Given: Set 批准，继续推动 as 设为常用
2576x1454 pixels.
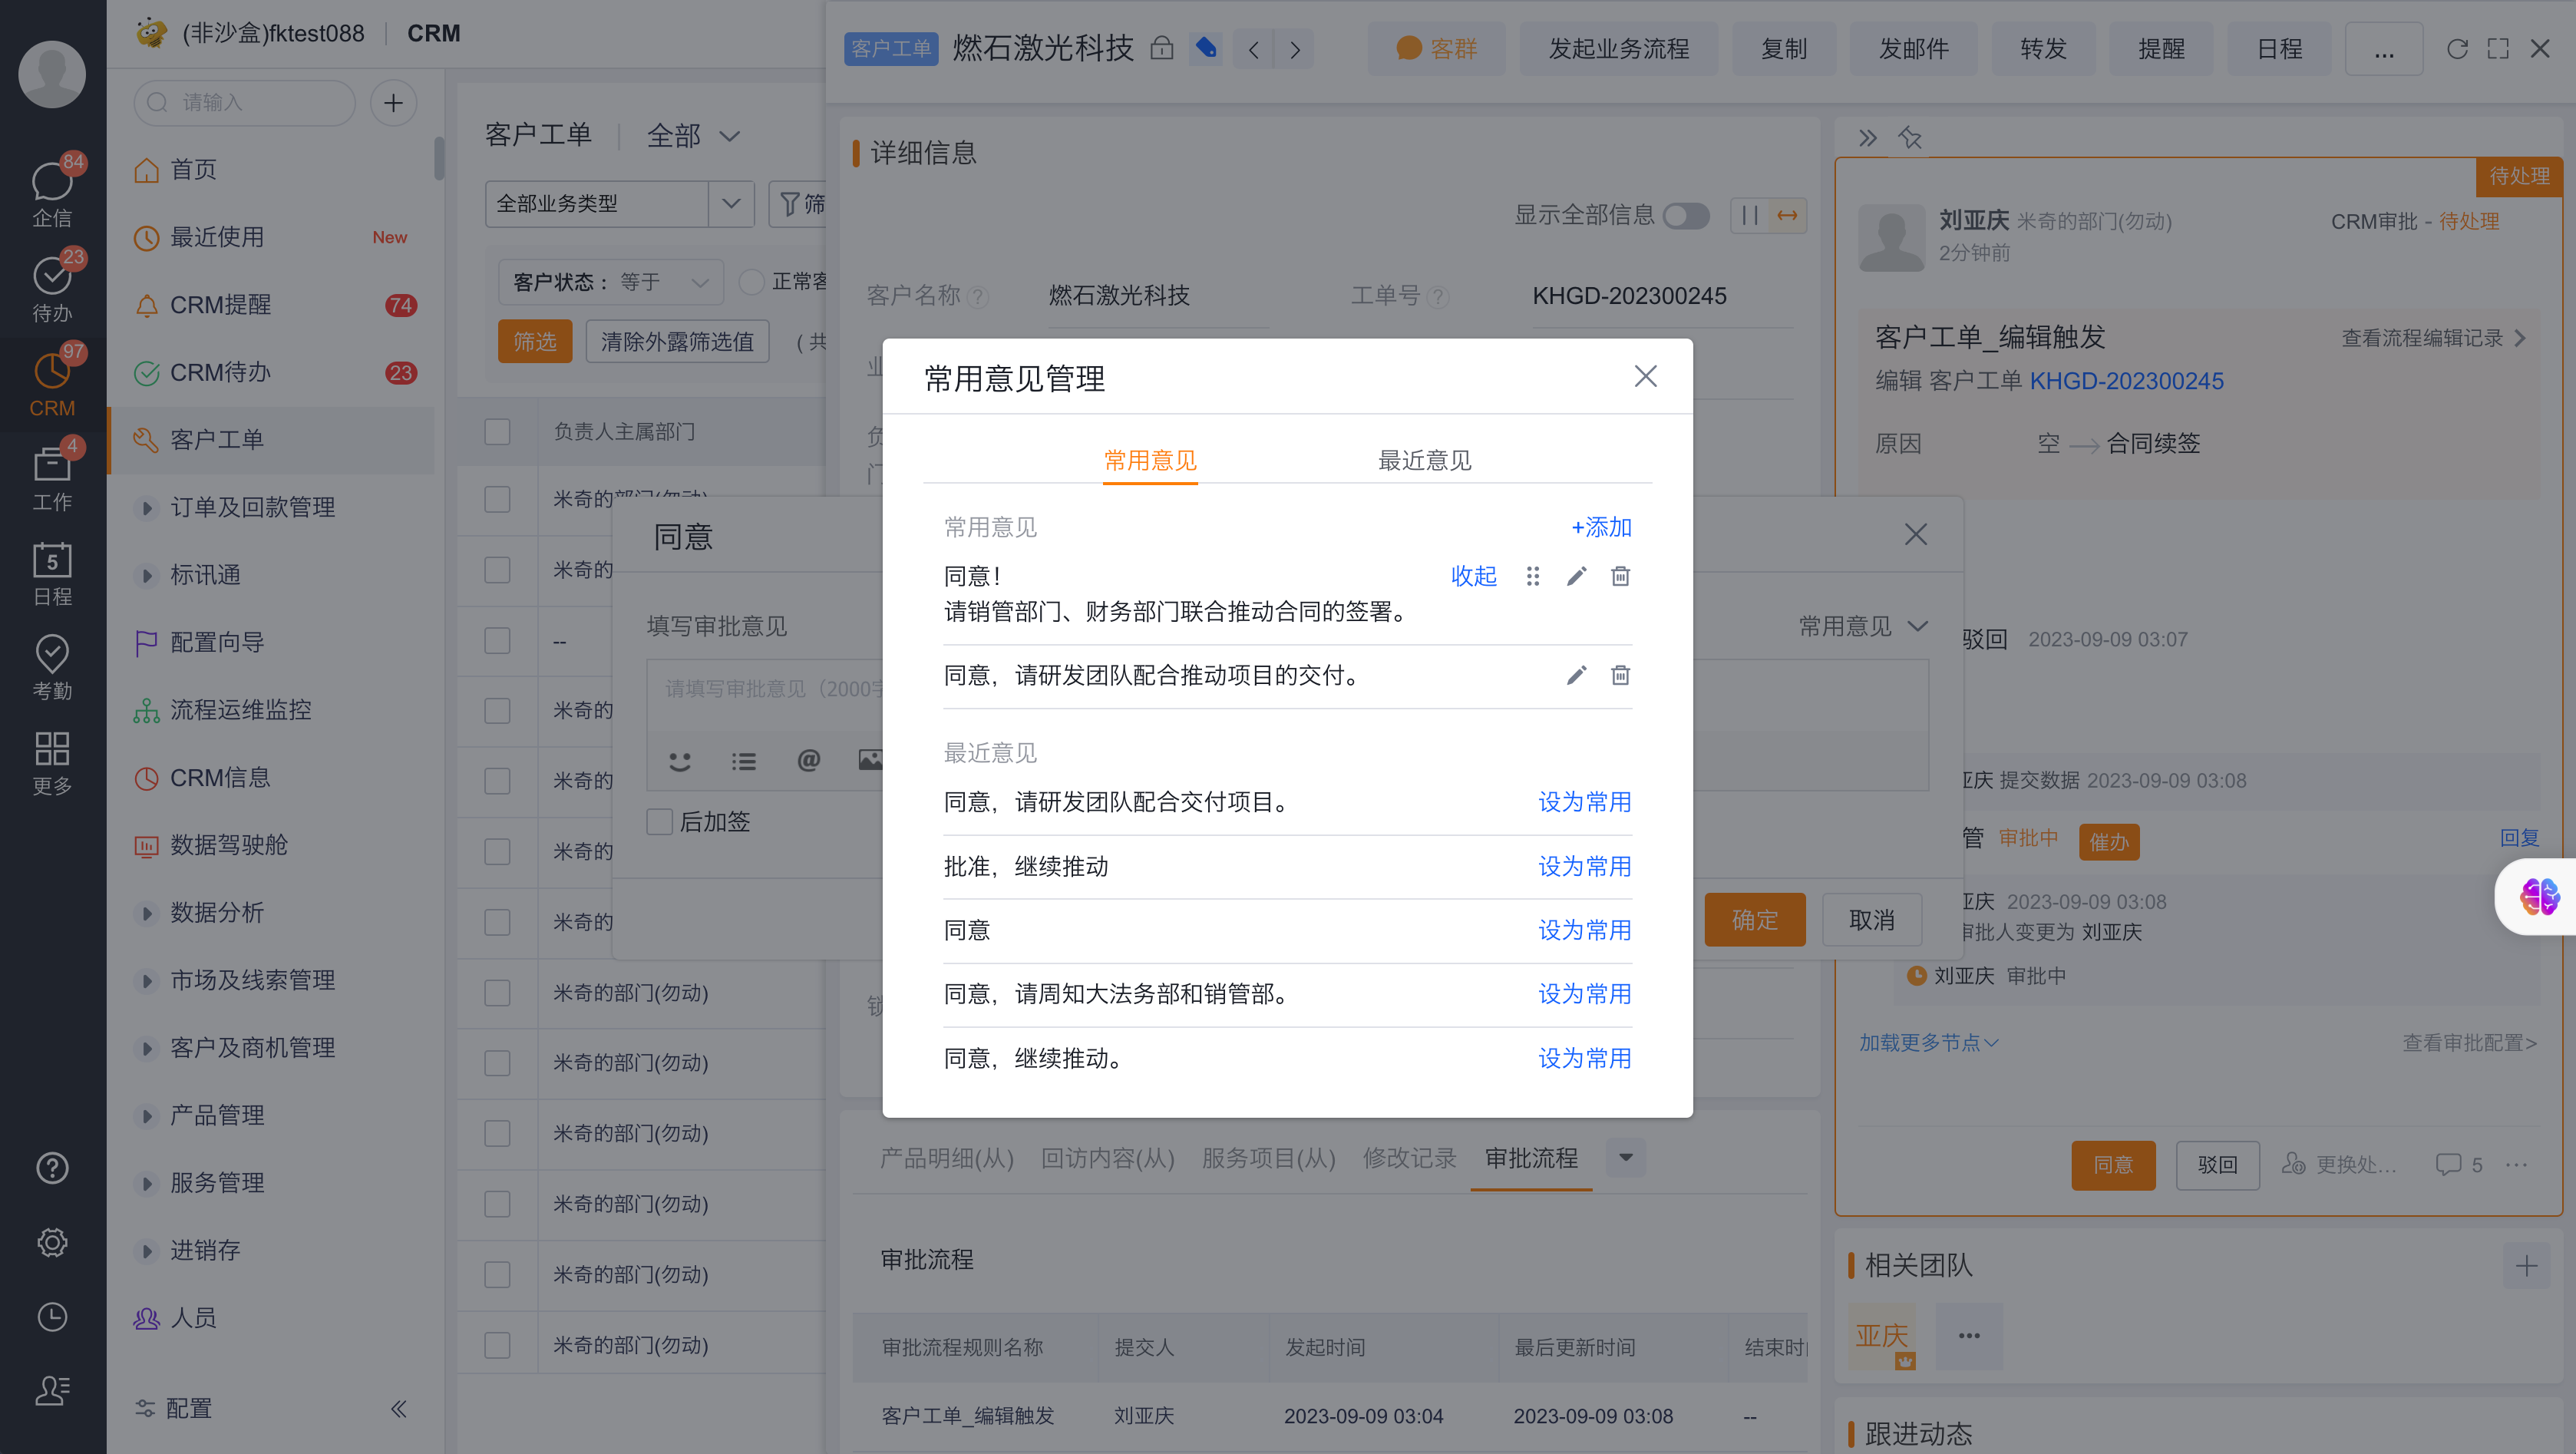Looking at the screenshot, I should pyautogui.click(x=1584, y=866).
